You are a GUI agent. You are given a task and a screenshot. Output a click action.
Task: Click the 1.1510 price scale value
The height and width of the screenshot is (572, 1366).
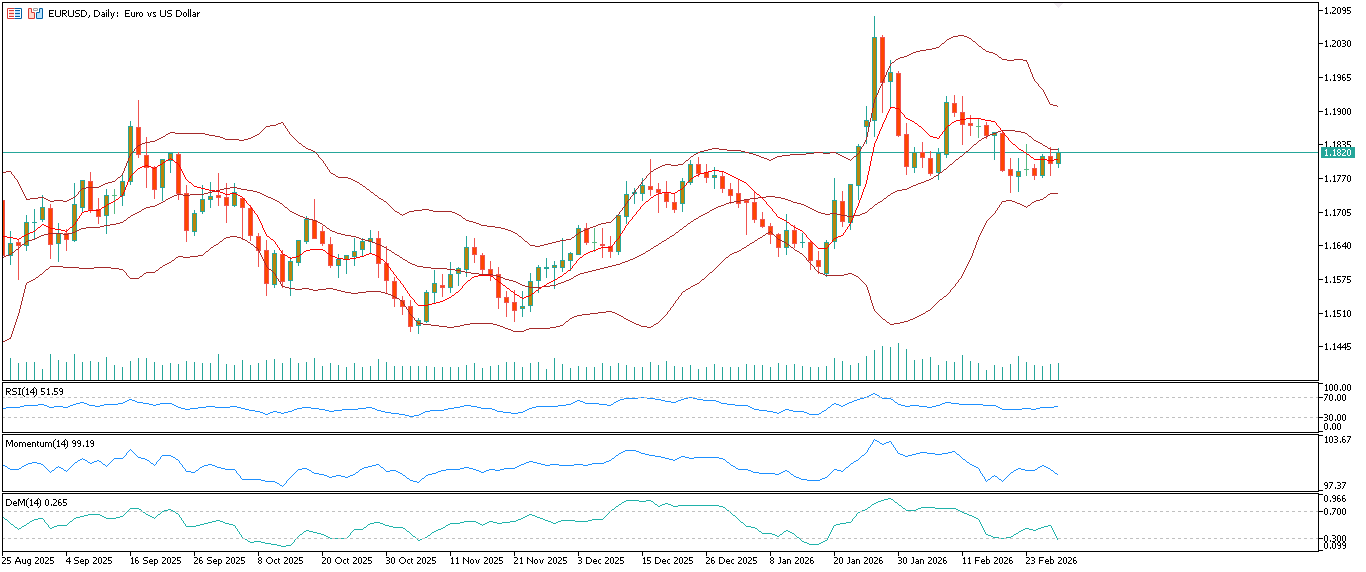click(x=1338, y=314)
